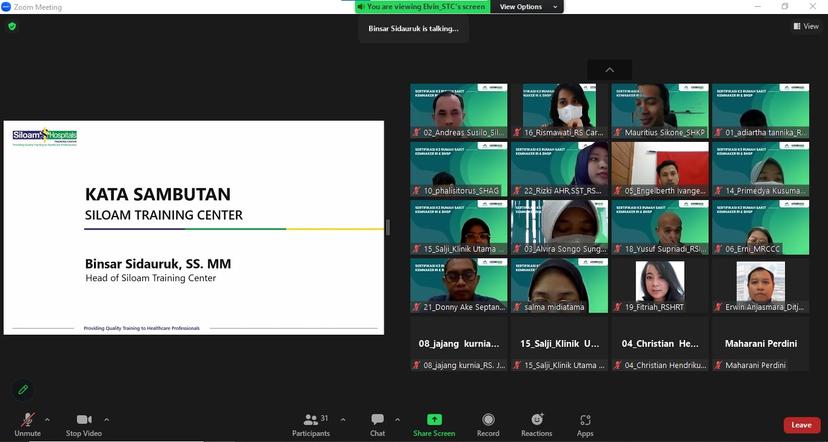Image resolution: width=828 pixels, height=442 pixels.
Task: Click the muted mic icon on 02_Andreas Susilo
Action: [x=417, y=133]
